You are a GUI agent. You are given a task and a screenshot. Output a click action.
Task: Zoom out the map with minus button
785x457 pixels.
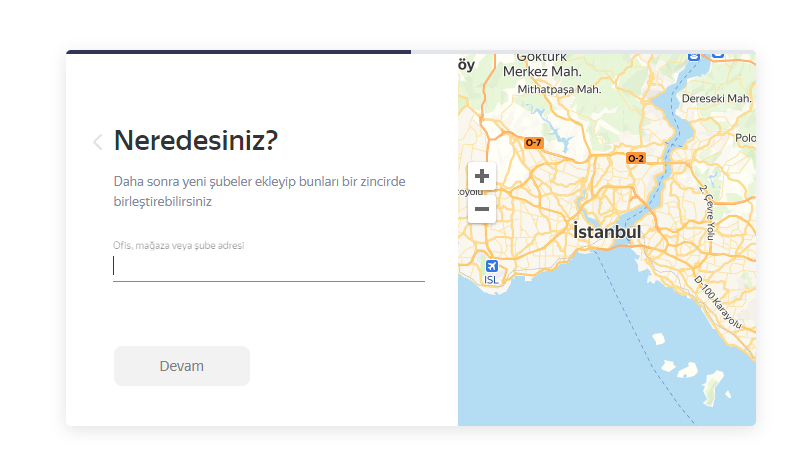(482, 209)
